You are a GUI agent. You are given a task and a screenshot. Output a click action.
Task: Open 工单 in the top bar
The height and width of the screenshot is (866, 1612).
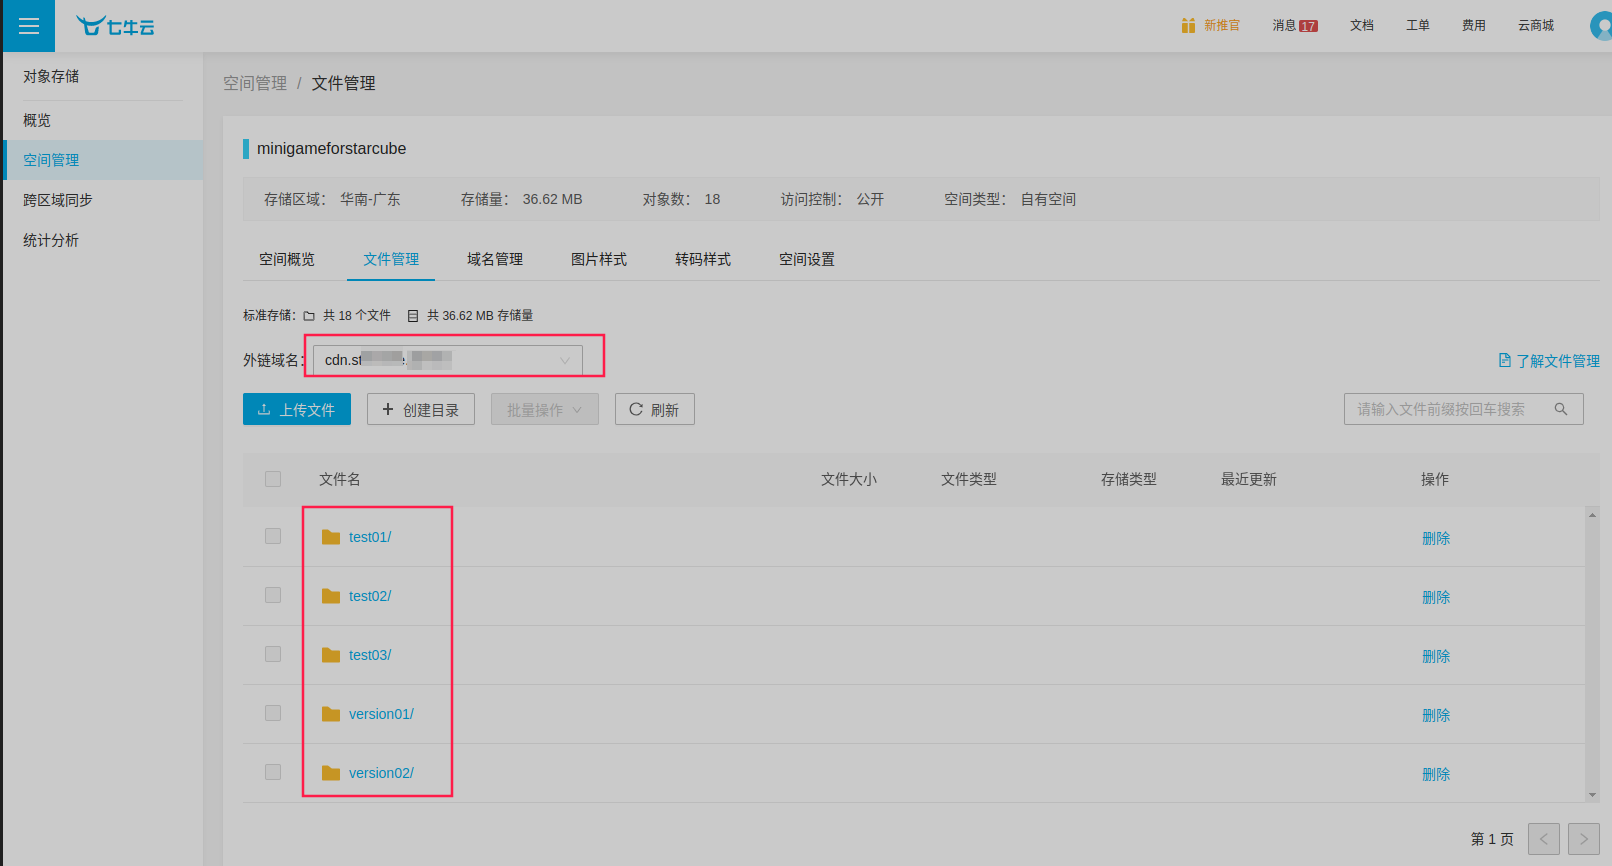pos(1418,26)
